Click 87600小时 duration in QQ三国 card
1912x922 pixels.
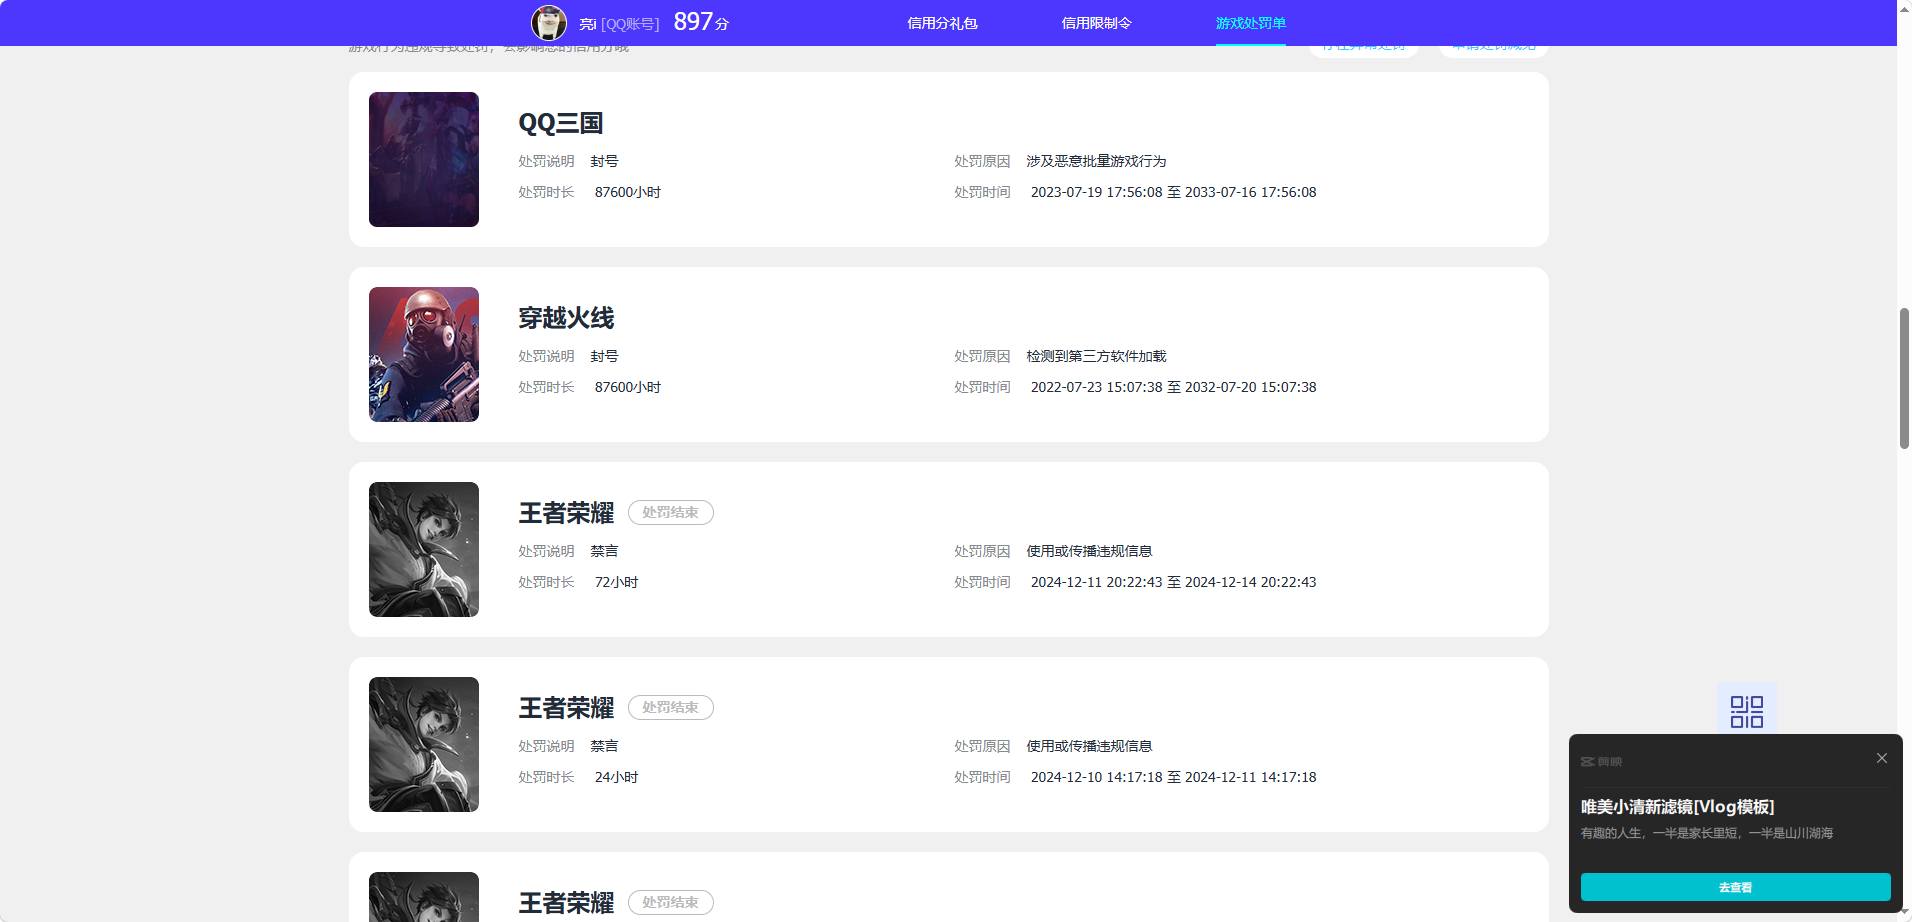(x=627, y=192)
